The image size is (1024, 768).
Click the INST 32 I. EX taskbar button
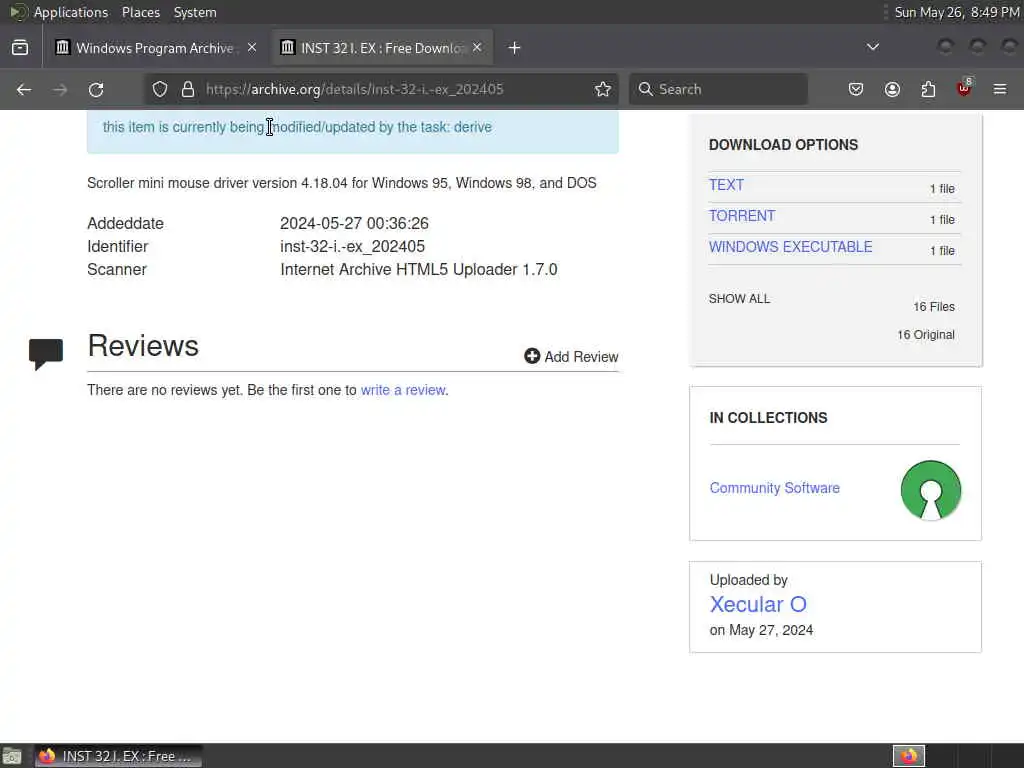pos(118,757)
